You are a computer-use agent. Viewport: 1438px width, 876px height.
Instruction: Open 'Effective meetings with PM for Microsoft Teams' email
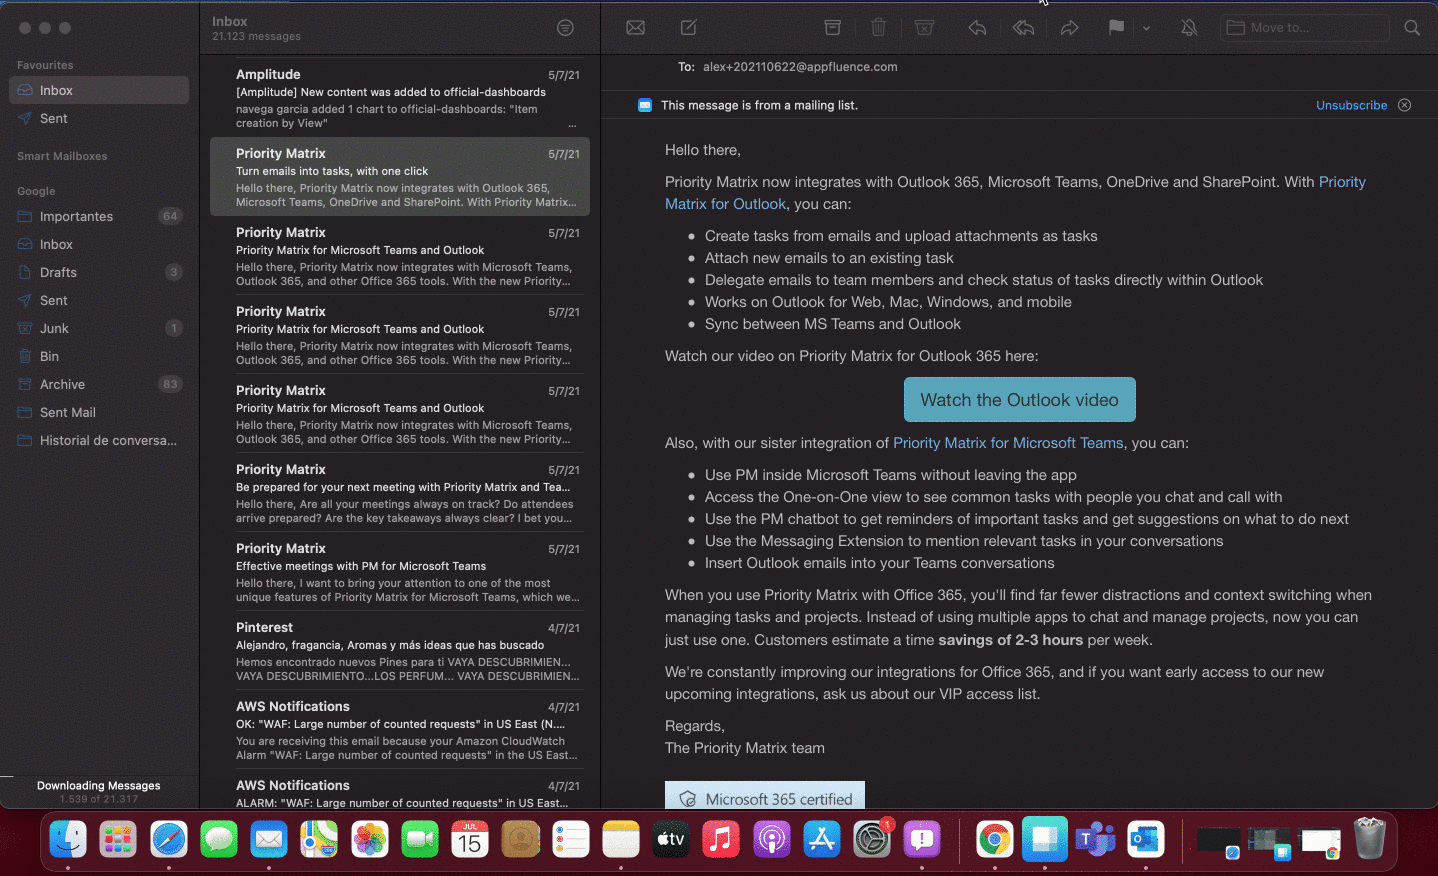click(x=400, y=571)
